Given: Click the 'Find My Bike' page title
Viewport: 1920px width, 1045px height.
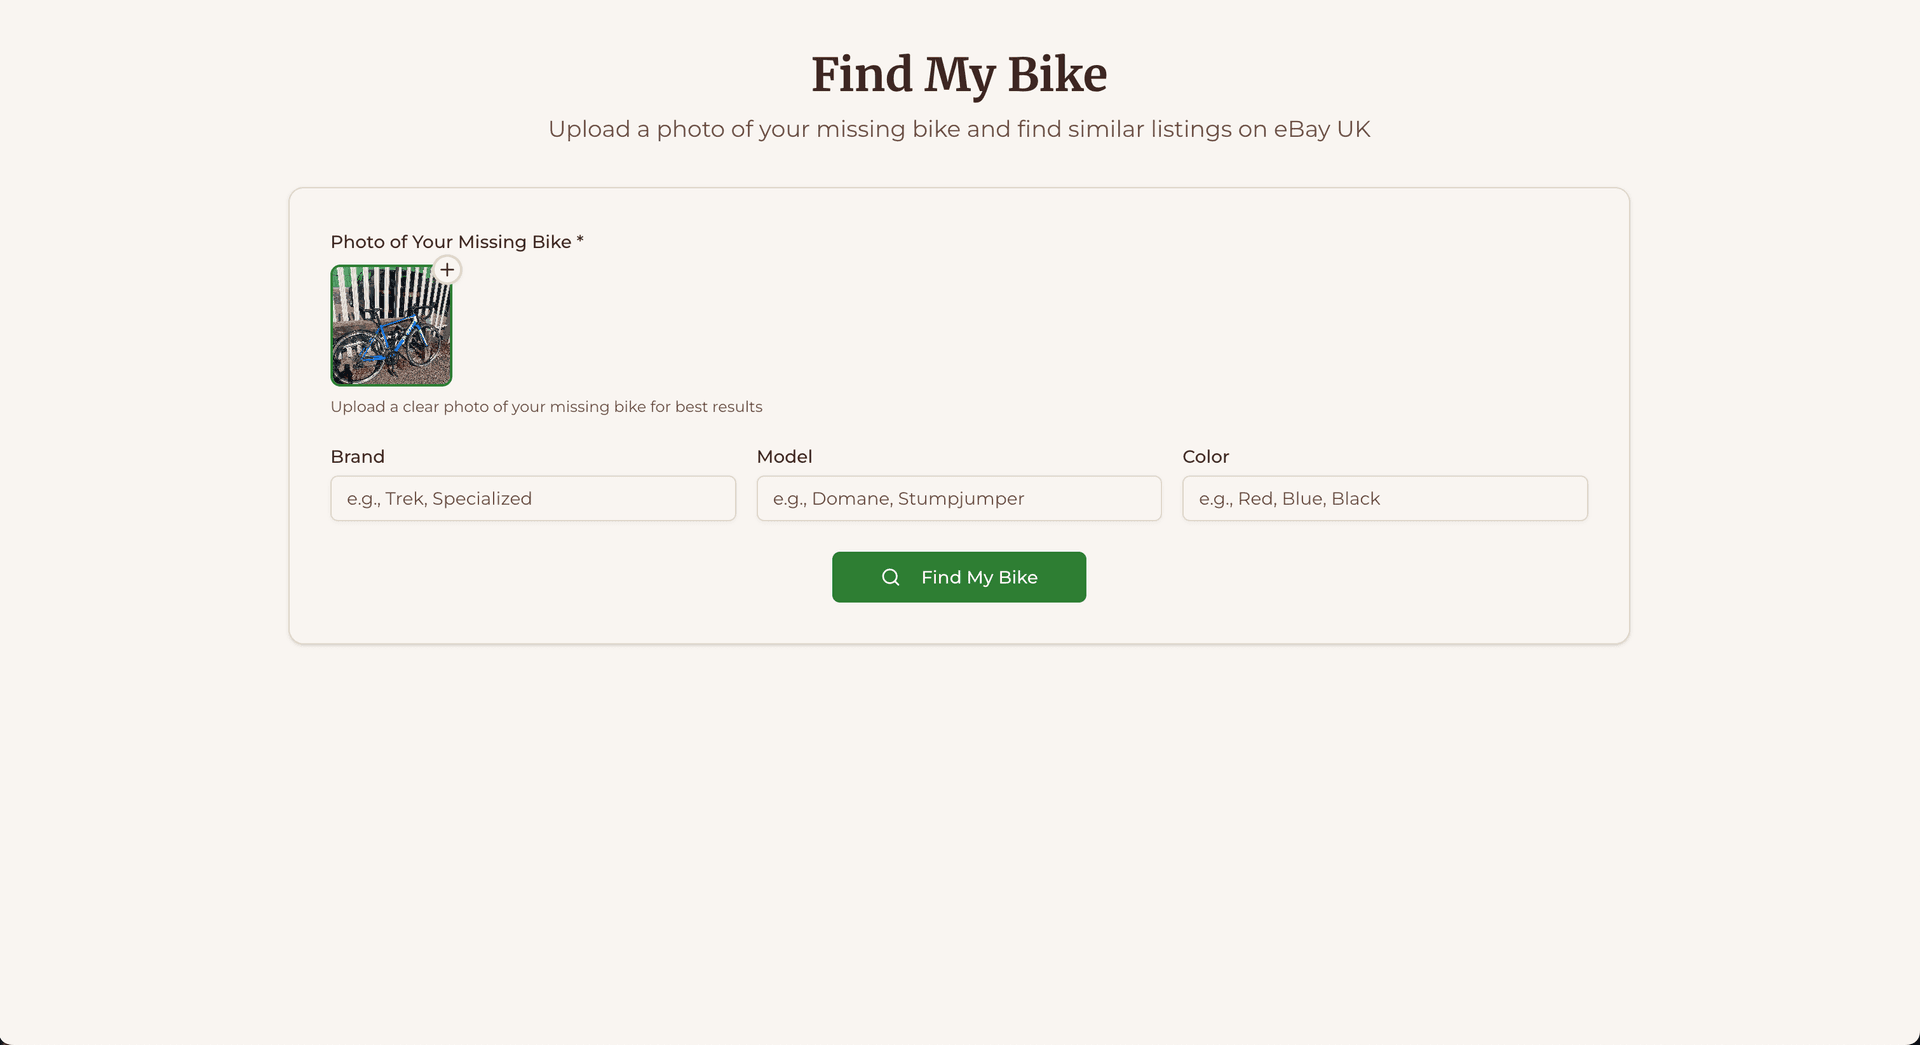Looking at the screenshot, I should point(958,74).
